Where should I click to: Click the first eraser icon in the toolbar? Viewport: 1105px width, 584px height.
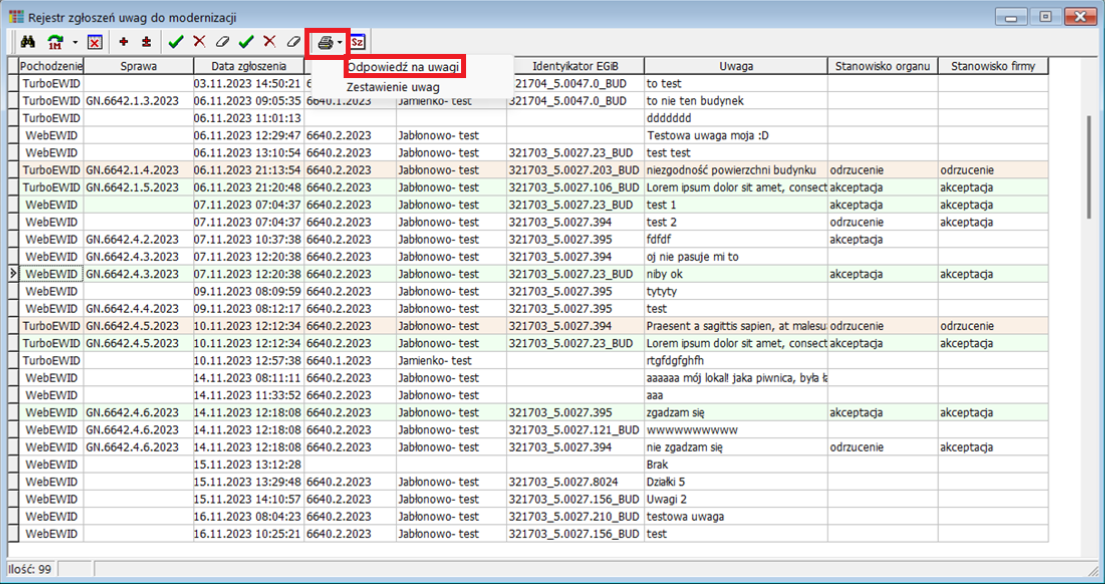pyautogui.click(x=223, y=43)
